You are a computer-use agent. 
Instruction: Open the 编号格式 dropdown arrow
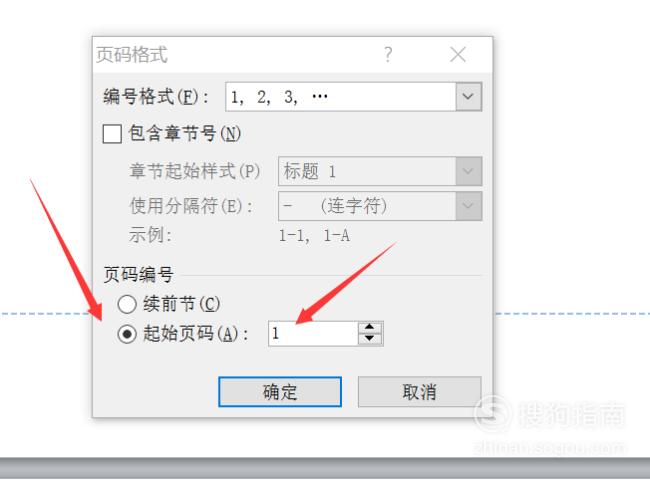pyautogui.click(x=468, y=97)
